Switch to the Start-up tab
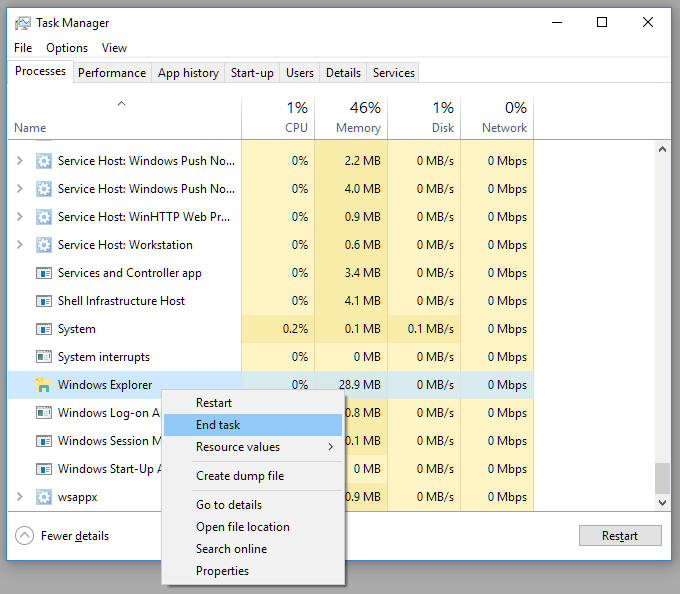680x594 pixels. [x=252, y=73]
